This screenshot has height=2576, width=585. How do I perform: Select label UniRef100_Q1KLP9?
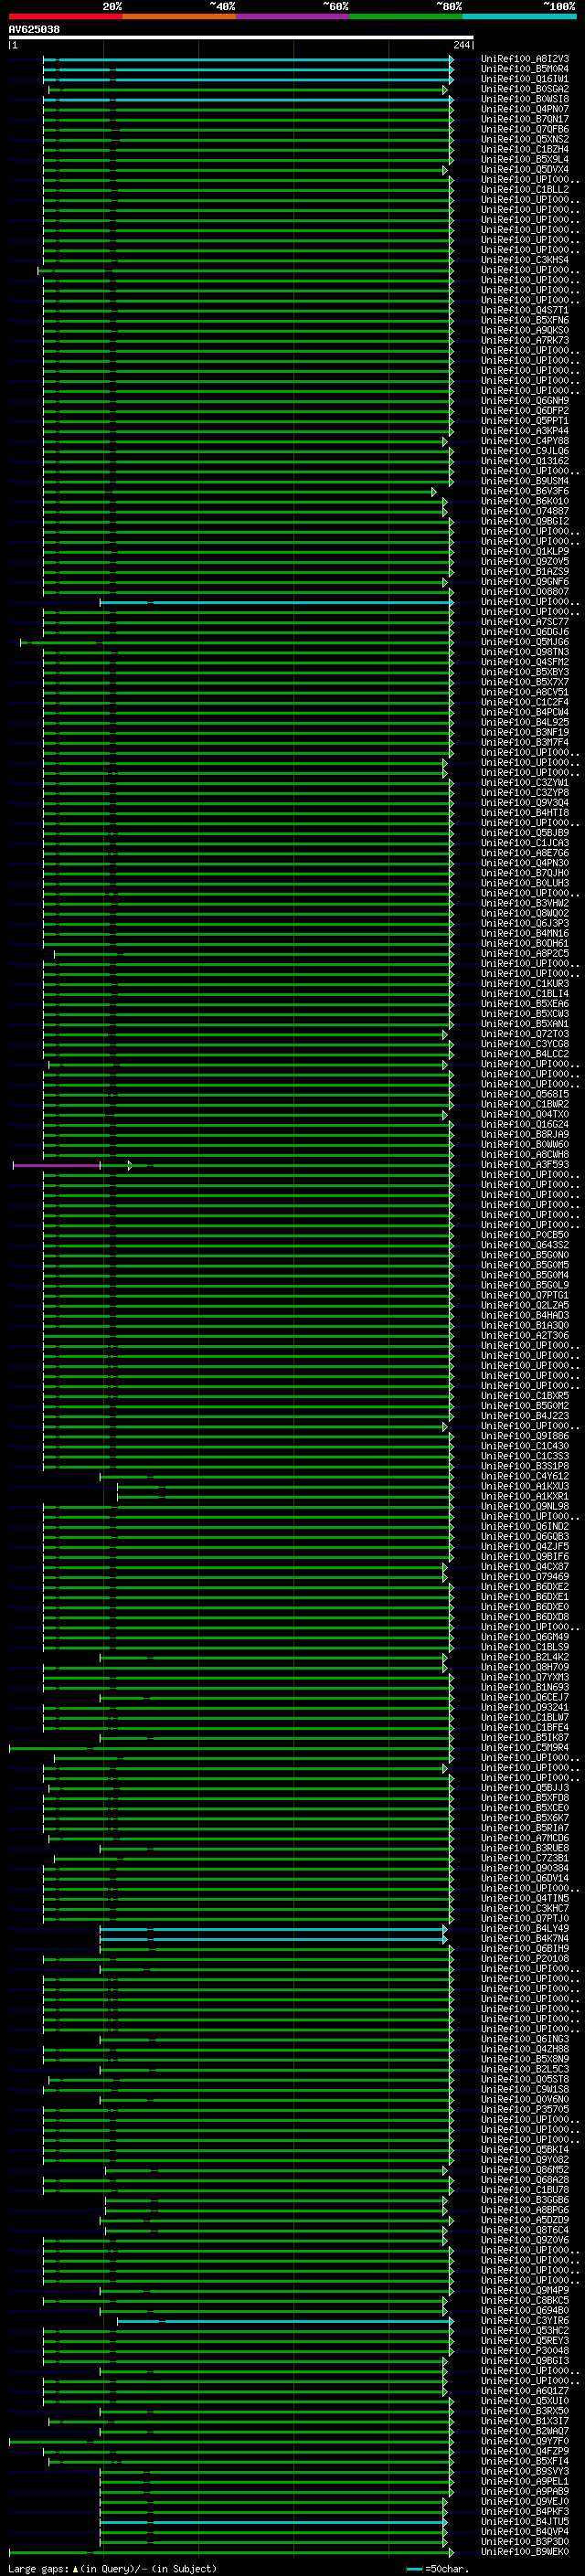click(x=525, y=552)
